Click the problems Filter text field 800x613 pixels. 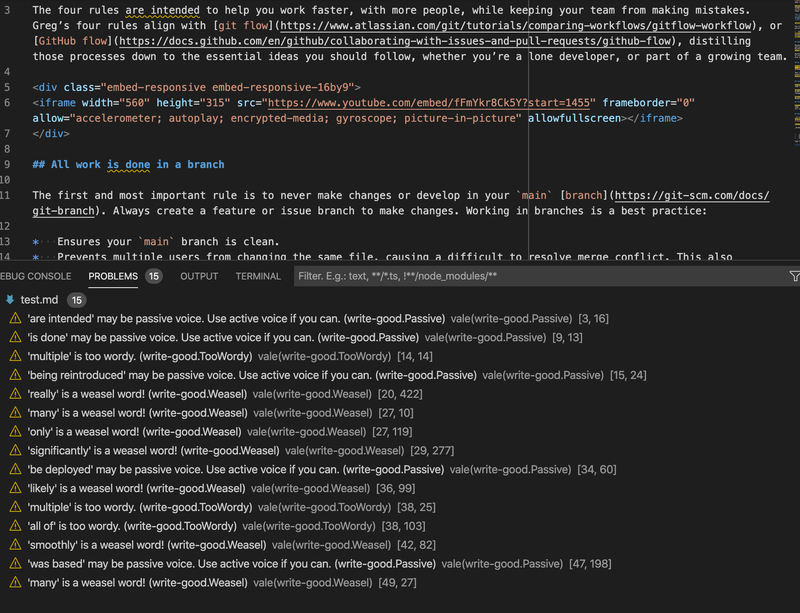(x=540, y=276)
